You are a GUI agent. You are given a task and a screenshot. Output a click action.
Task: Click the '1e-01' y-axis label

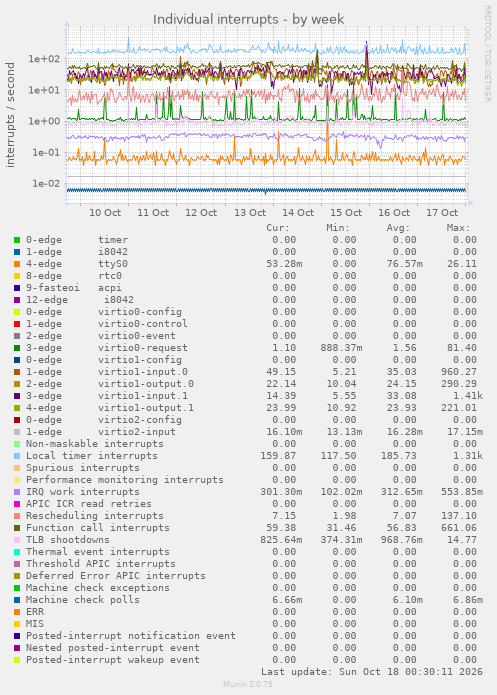coord(45,153)
